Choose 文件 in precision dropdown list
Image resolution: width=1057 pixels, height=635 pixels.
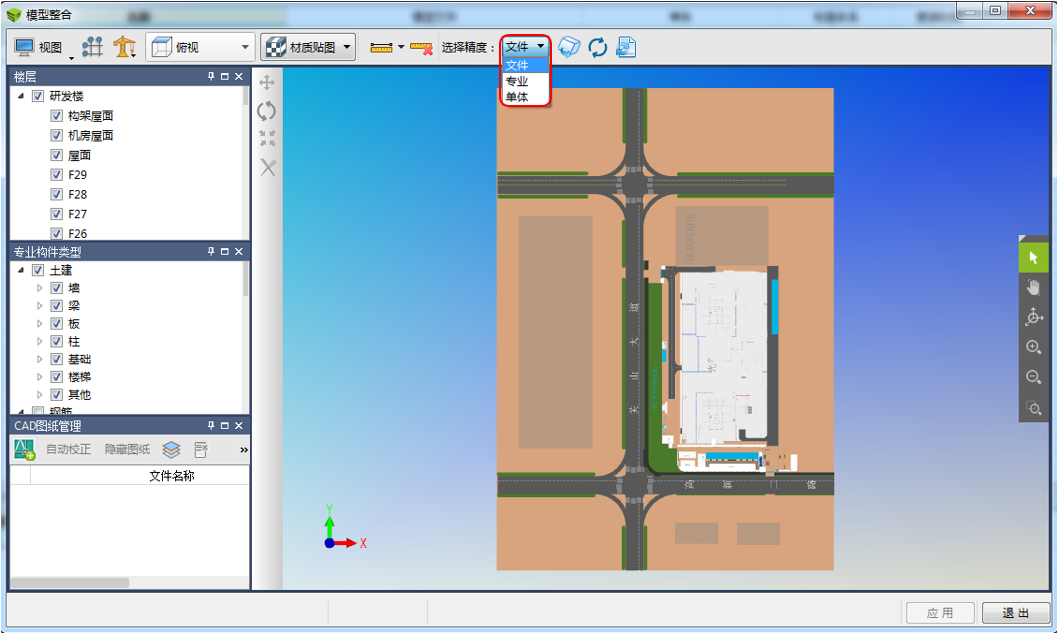(x=525, y=65)
